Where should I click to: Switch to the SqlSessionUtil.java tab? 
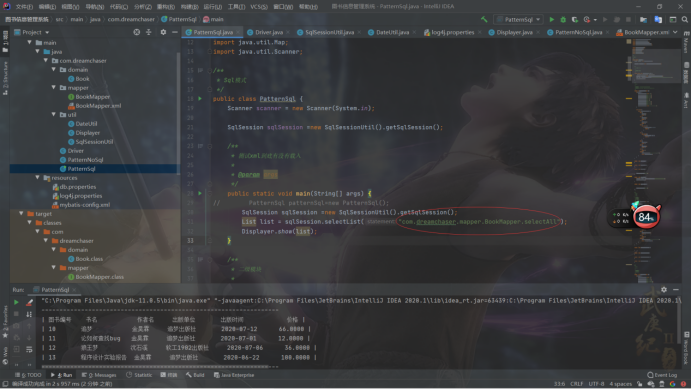(329, 32)
